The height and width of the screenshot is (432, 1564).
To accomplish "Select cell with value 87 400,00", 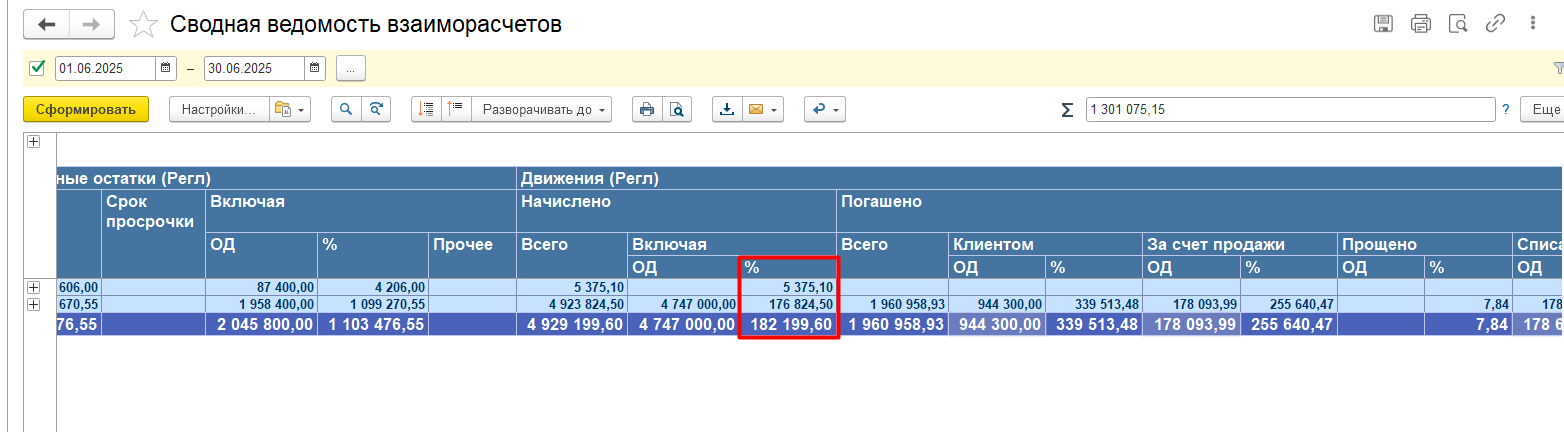I will (261, 287).
